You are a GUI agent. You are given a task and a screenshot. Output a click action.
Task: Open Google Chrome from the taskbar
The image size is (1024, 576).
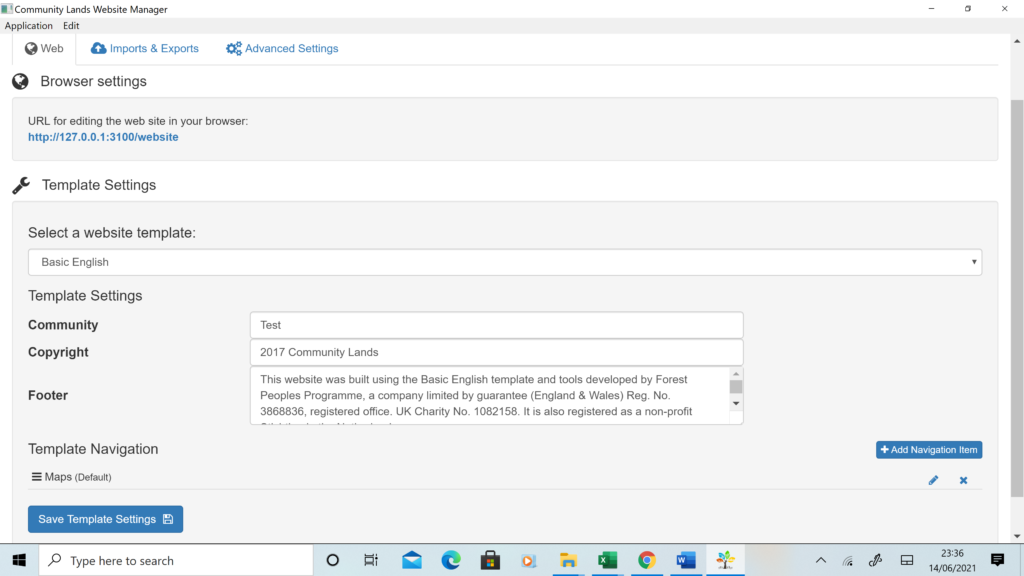(x=647, y=560)
